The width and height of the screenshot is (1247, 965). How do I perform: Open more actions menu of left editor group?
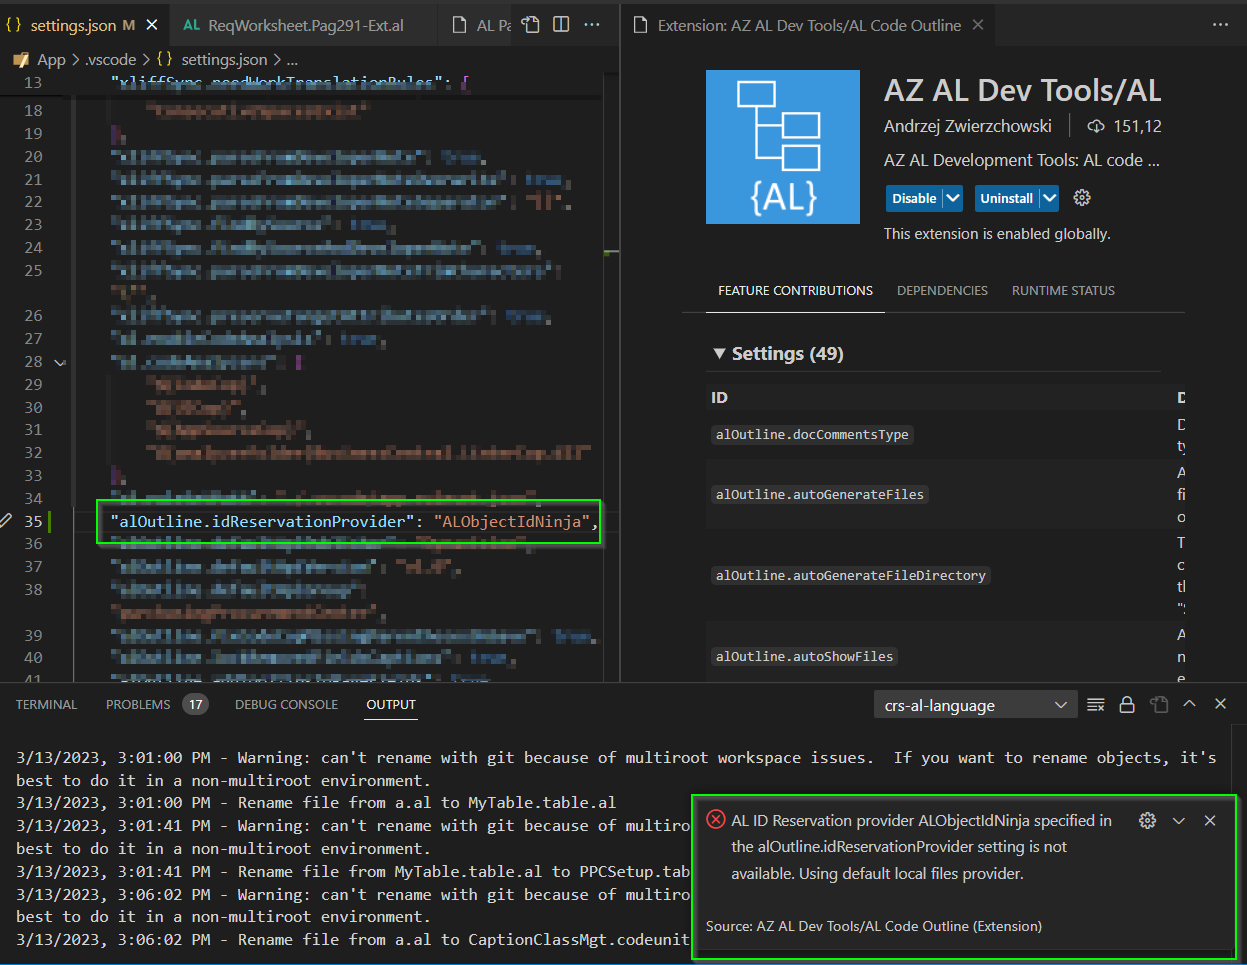592,25
